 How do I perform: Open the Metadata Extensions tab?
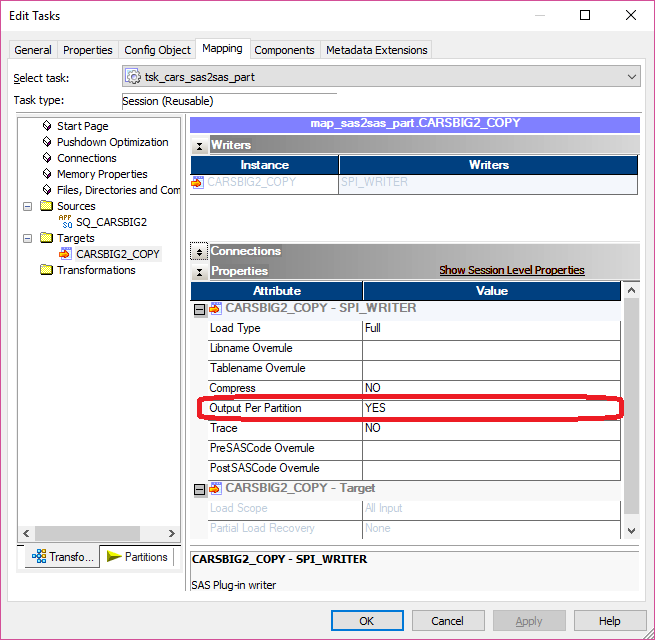(376, 50)
